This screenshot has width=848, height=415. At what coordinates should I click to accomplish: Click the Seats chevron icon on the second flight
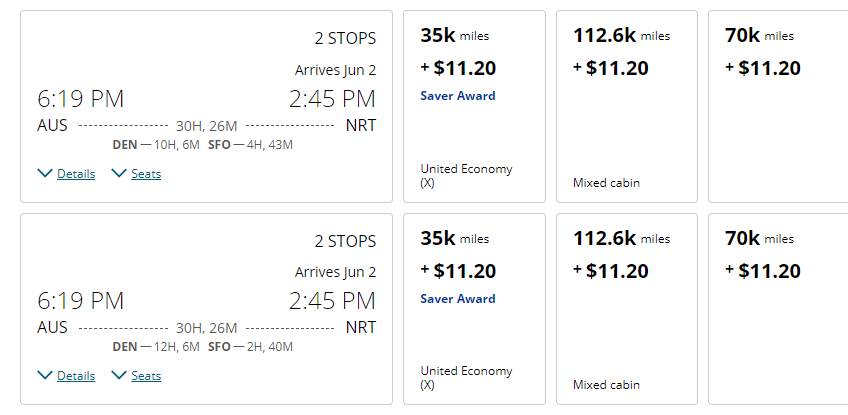click(x=119, y=376)
